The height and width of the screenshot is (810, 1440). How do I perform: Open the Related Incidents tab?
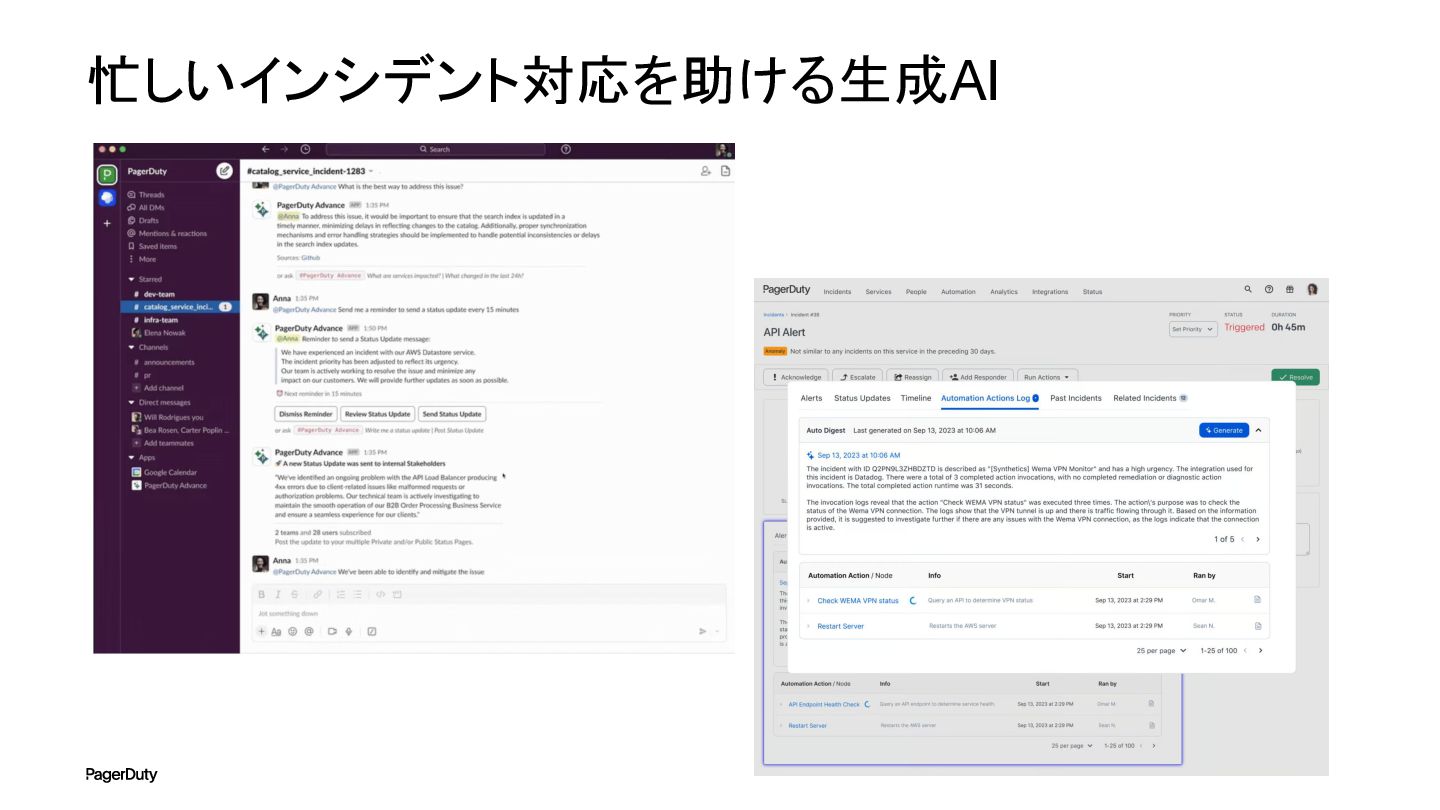[1150, 398]
